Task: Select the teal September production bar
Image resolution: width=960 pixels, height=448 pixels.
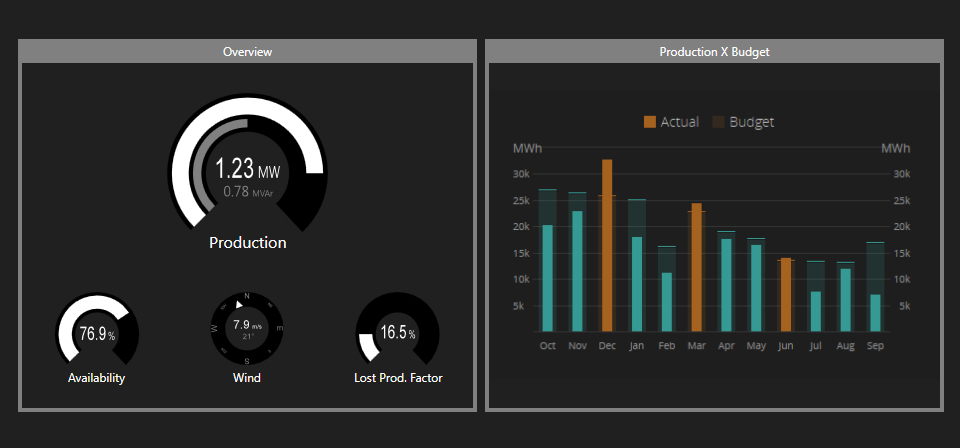Action: pyautogui.click(x=876, y=313)
